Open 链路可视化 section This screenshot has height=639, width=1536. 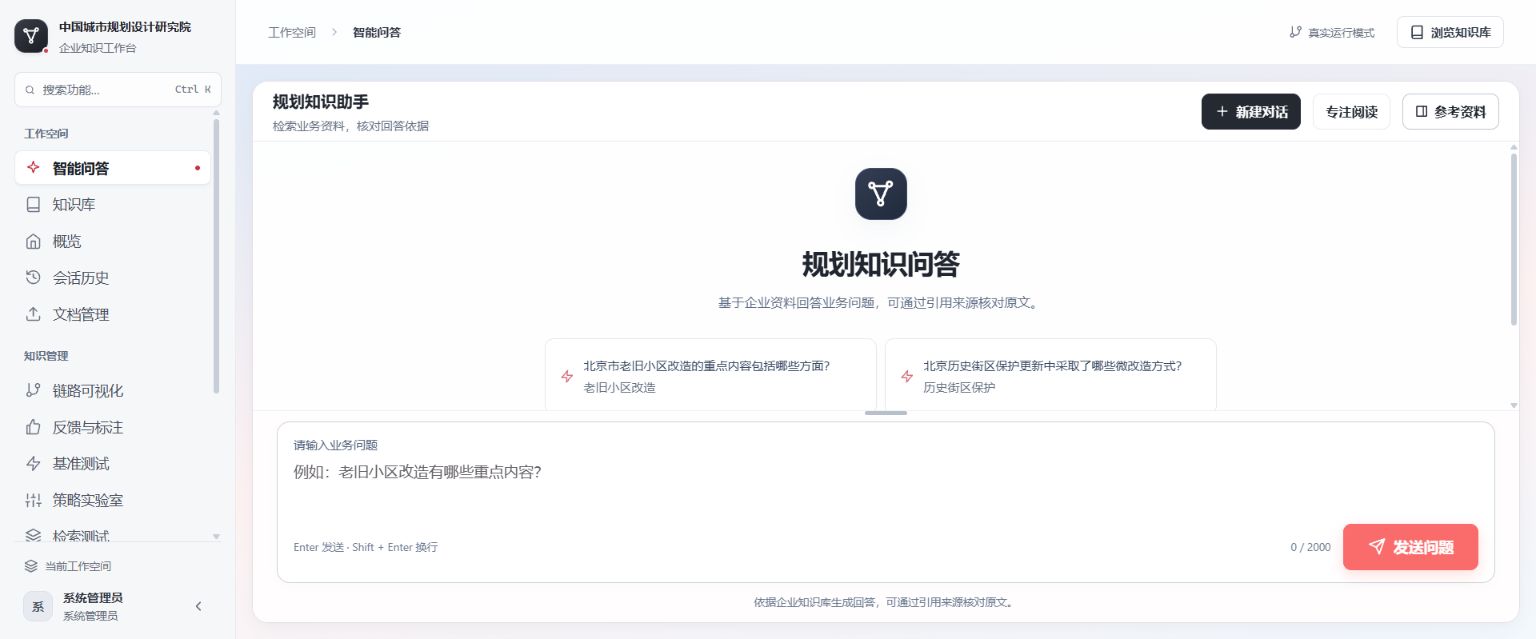pyautogui.click(x=113, y=390)
